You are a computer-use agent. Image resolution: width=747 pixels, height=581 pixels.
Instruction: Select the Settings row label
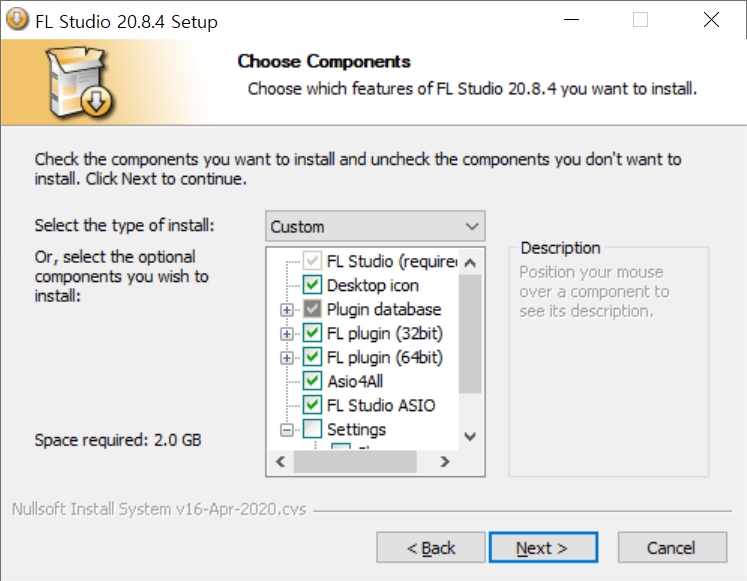pos(356,430)
